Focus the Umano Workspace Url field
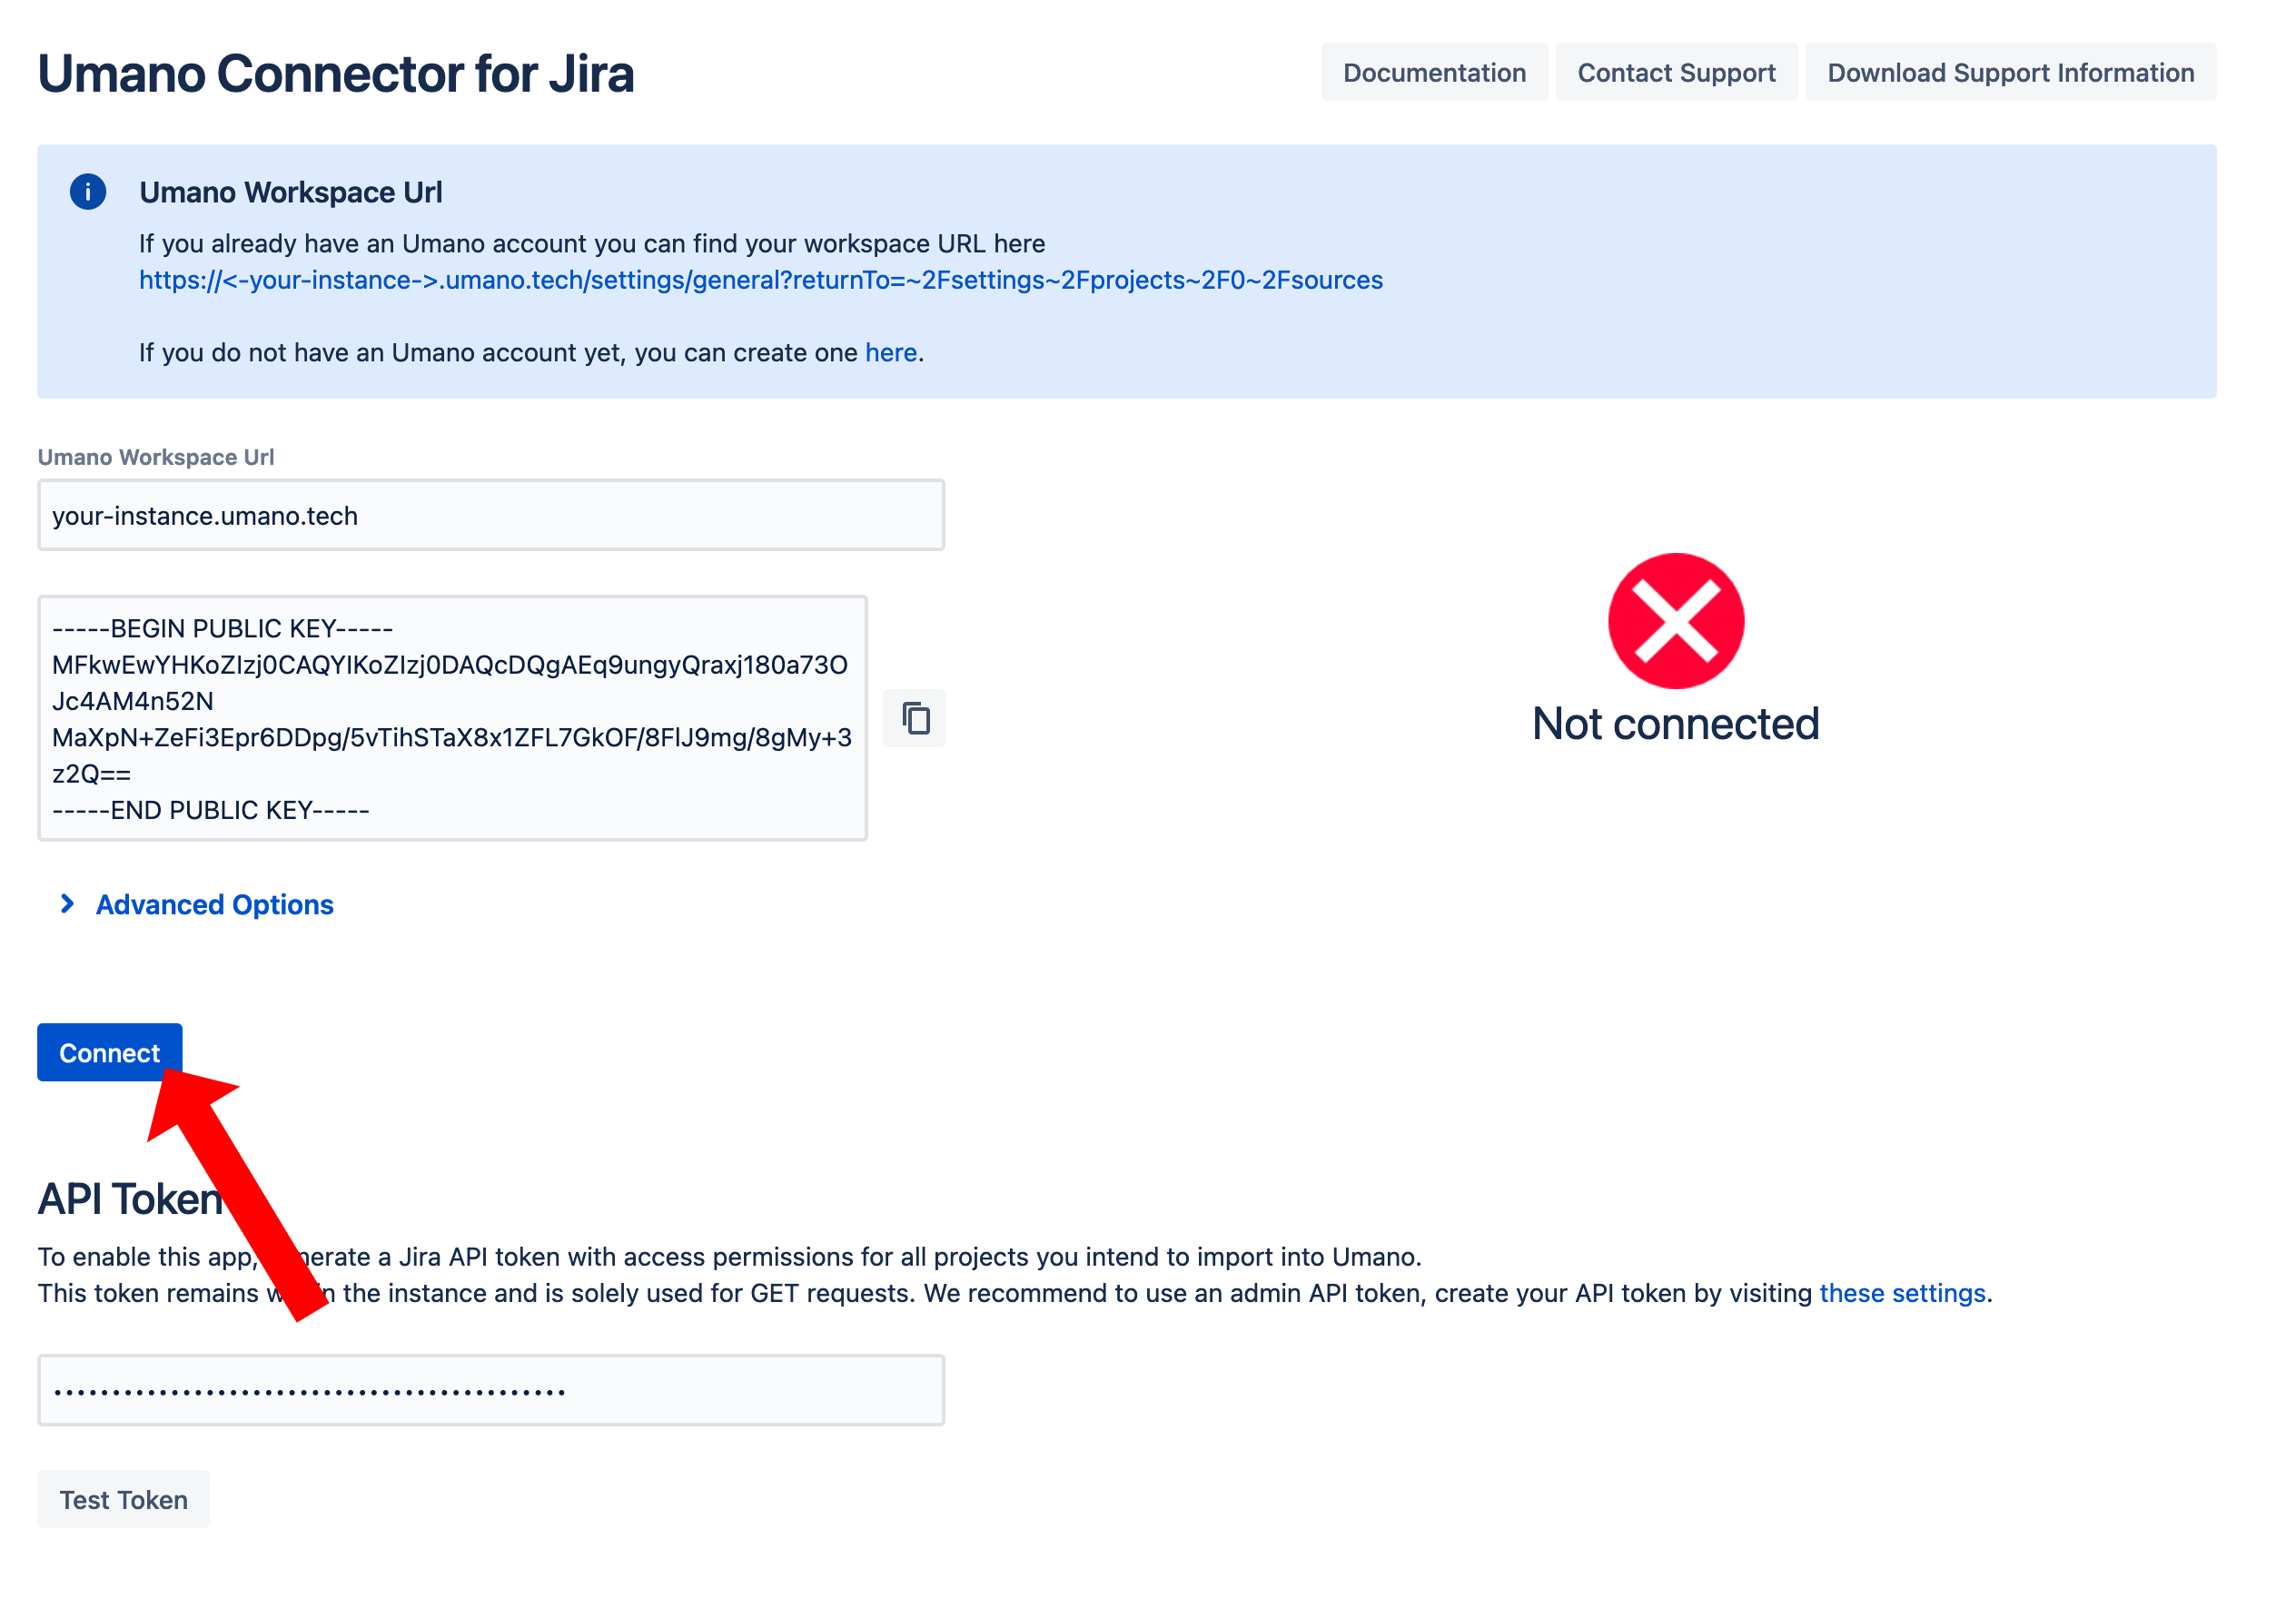Image resolution: width=2296 pixels, height=1598 pixels. pos(490,516)
